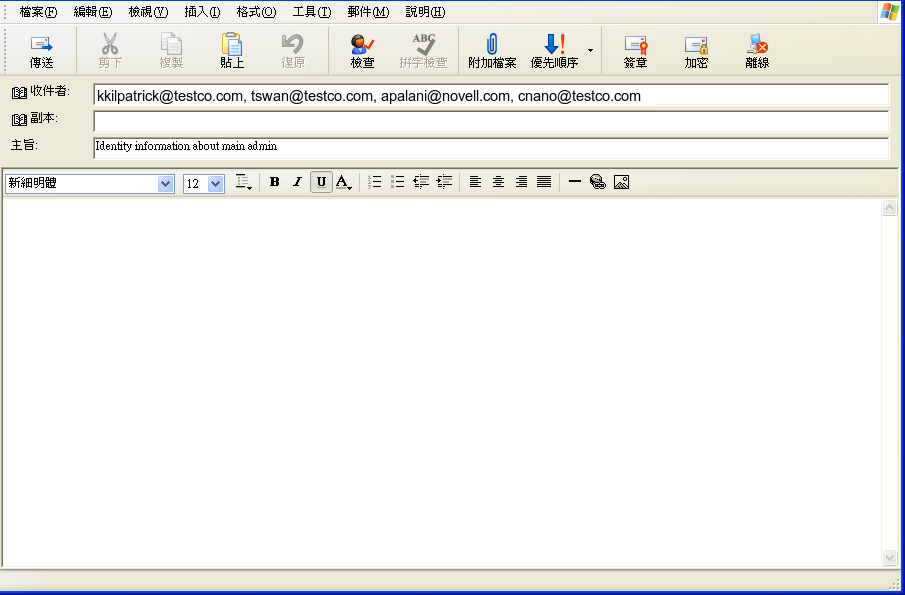Open the 格式(O) menu
905x595 pixels.
tap(256, 12)
